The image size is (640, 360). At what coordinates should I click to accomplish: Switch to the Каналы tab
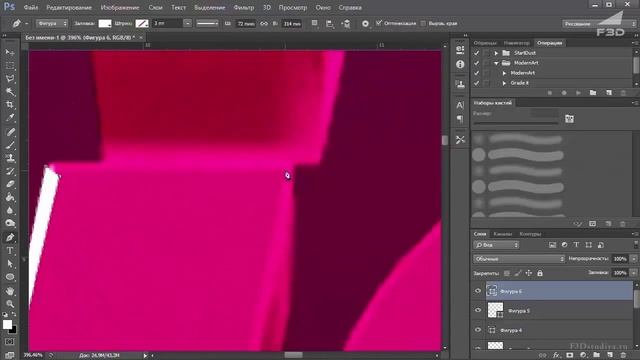pos(502,234)
